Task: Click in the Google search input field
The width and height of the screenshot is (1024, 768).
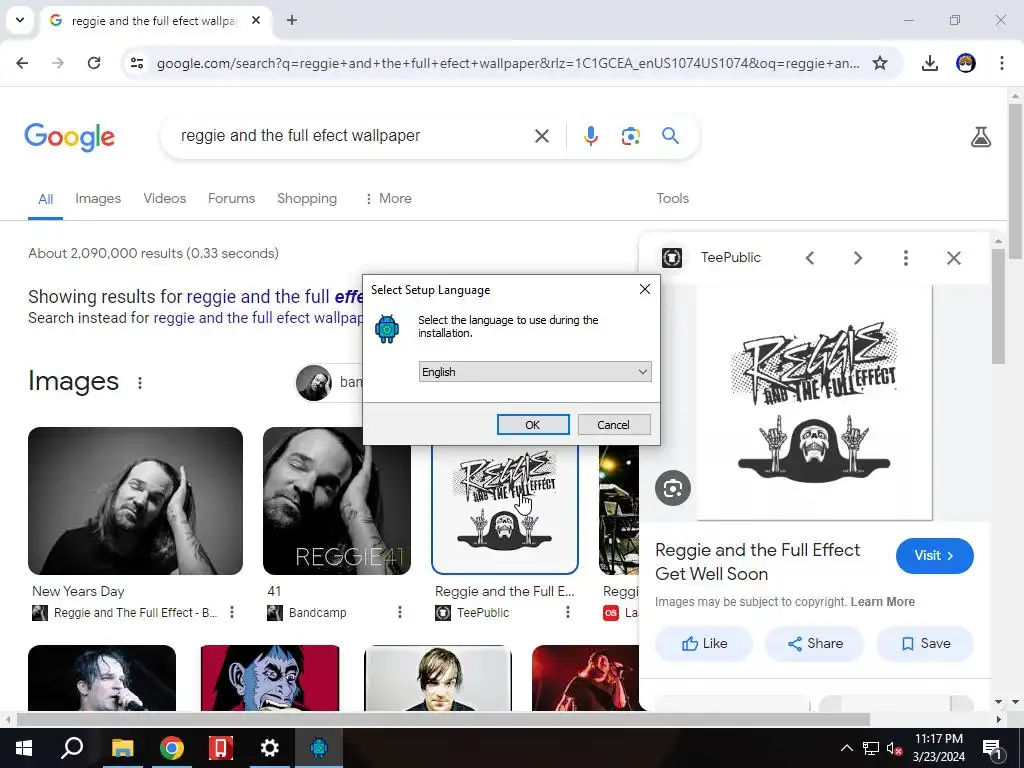Action: click(353, 136)
